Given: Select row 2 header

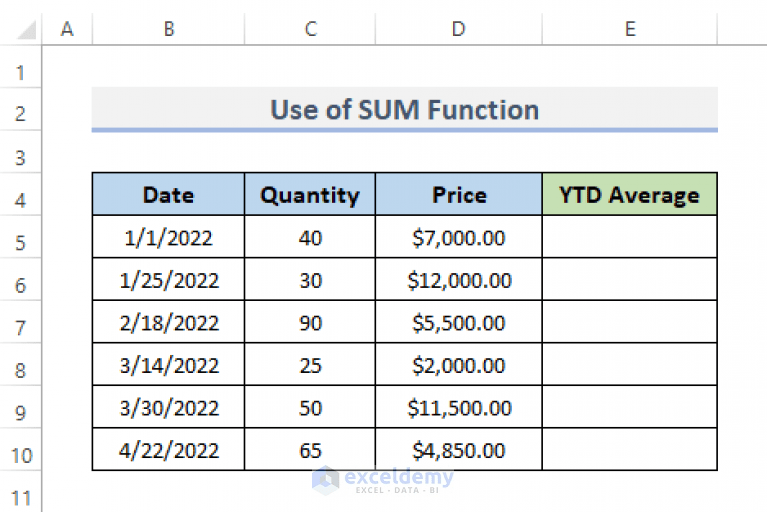Looking at the screenshot, I should pos(21,110).
